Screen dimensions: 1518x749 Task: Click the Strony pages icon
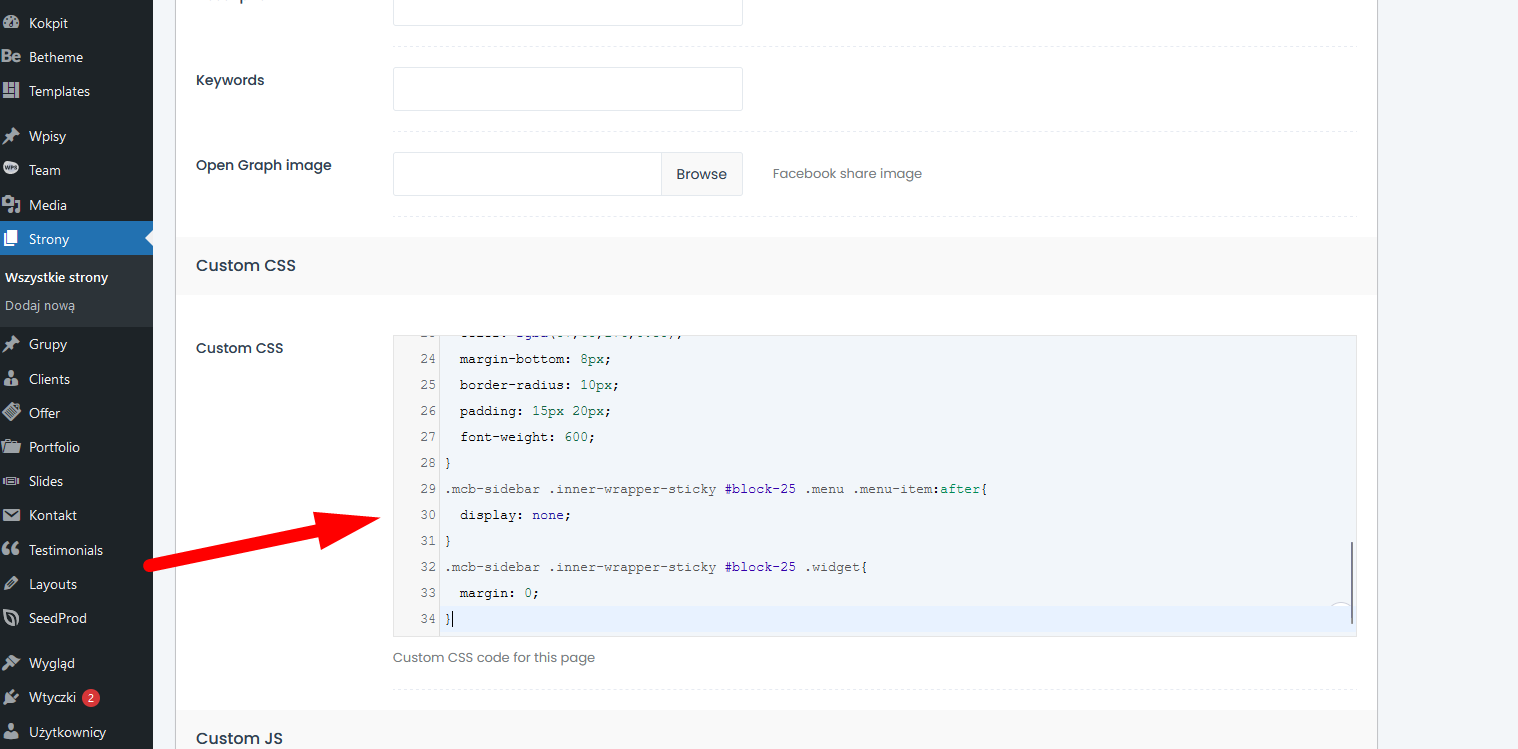(11, 239)
